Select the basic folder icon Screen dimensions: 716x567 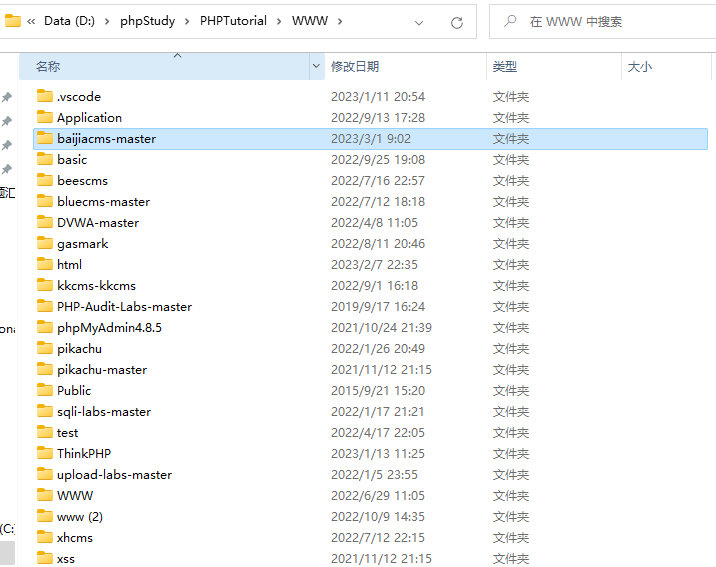click(x=45, y=159)
